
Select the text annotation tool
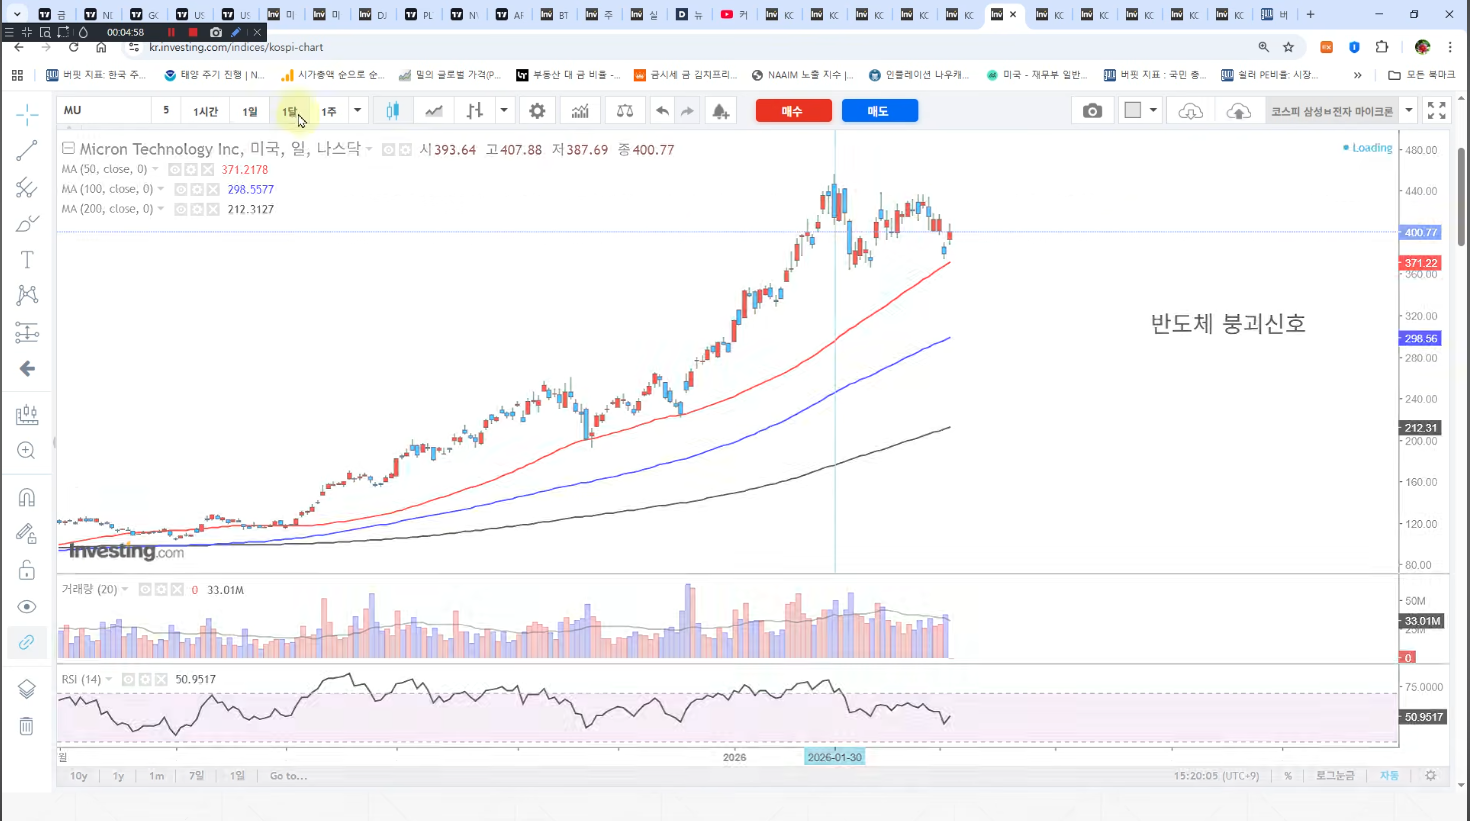(x=27, y=260)
